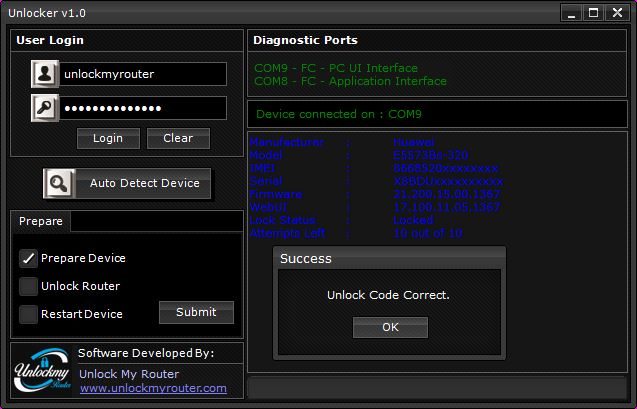The width and height of the screenshot is (637, 409).
Task: Enable the Unlock Router checkbox
Action: (28, 286)
